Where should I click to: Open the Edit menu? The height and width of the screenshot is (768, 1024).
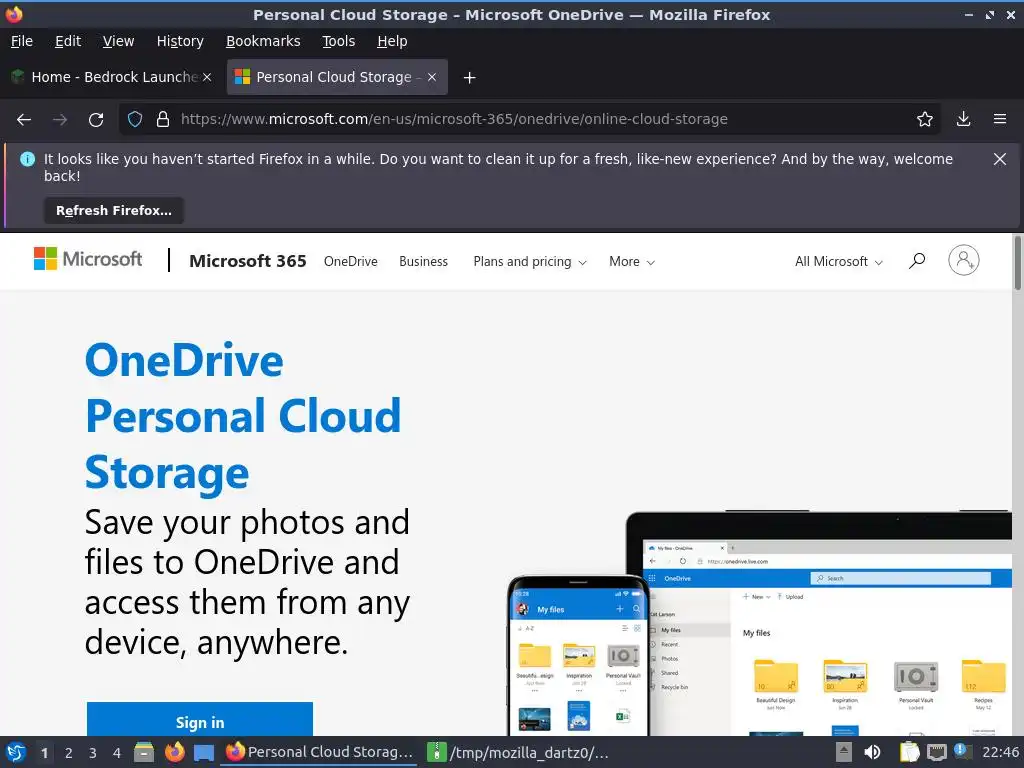click(x=68, y=41)
